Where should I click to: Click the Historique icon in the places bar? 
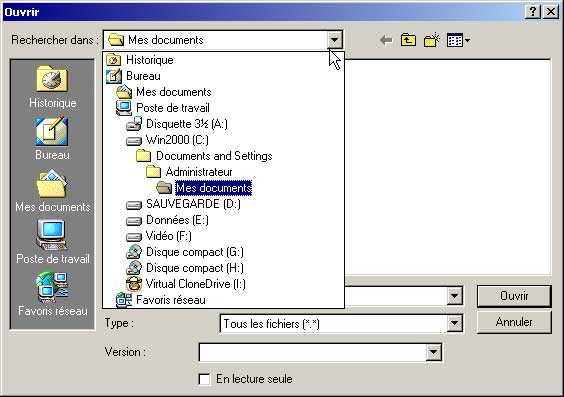[52, 86]
